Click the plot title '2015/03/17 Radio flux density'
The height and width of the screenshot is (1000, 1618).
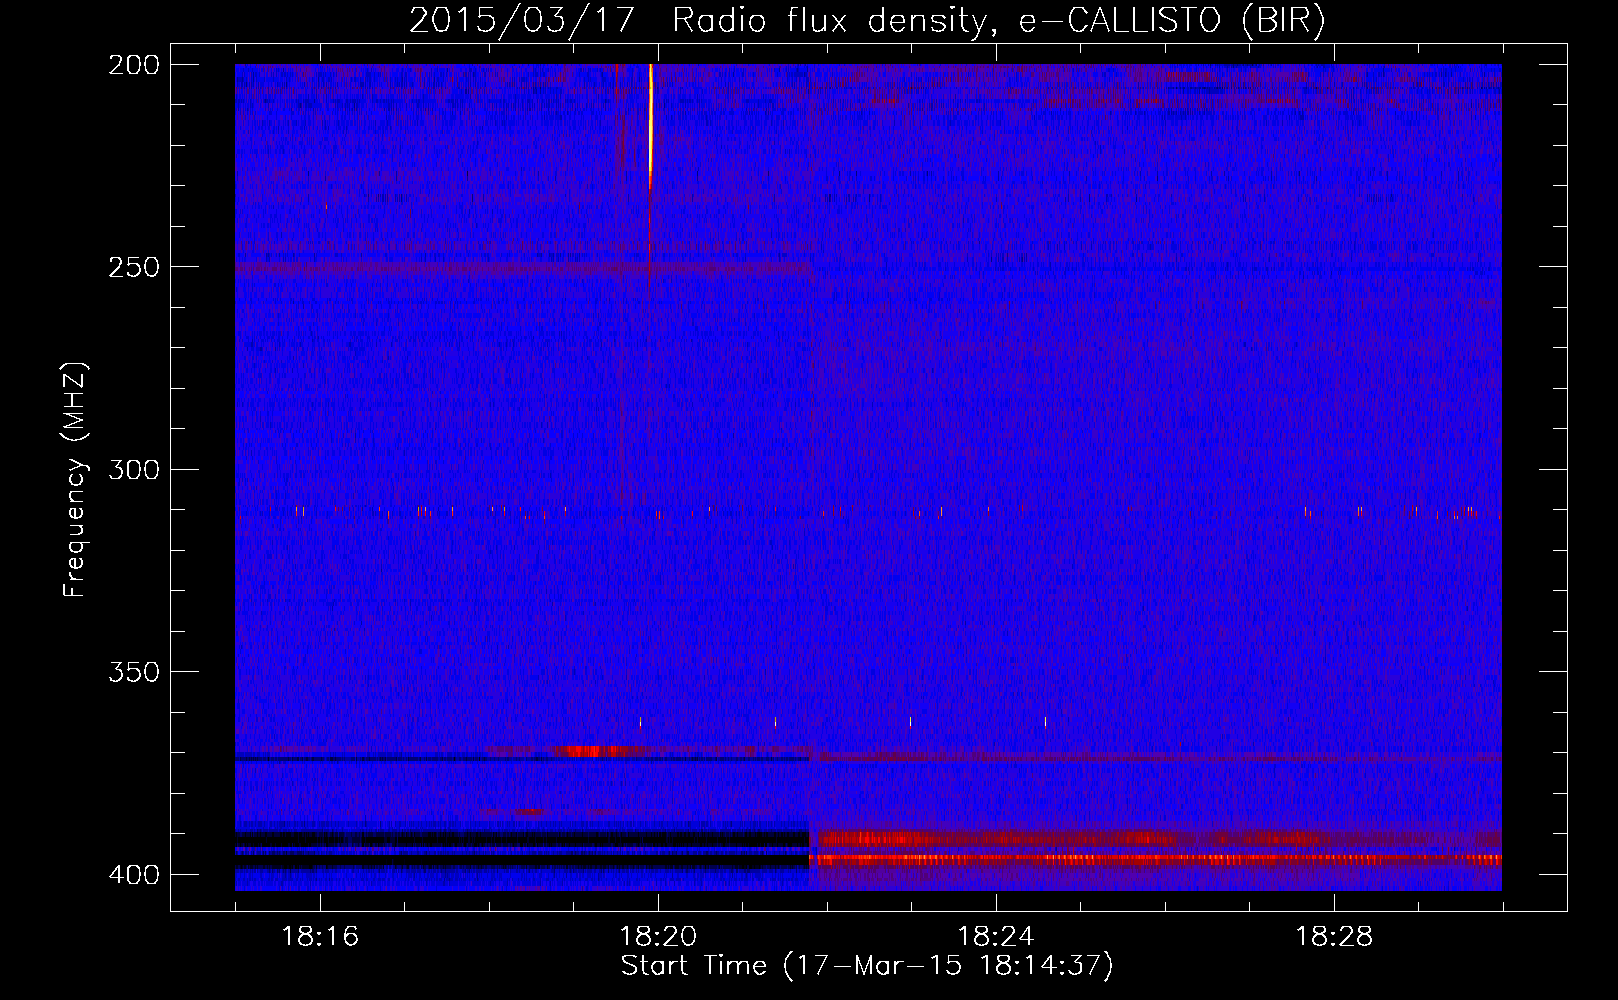point(867,20)
